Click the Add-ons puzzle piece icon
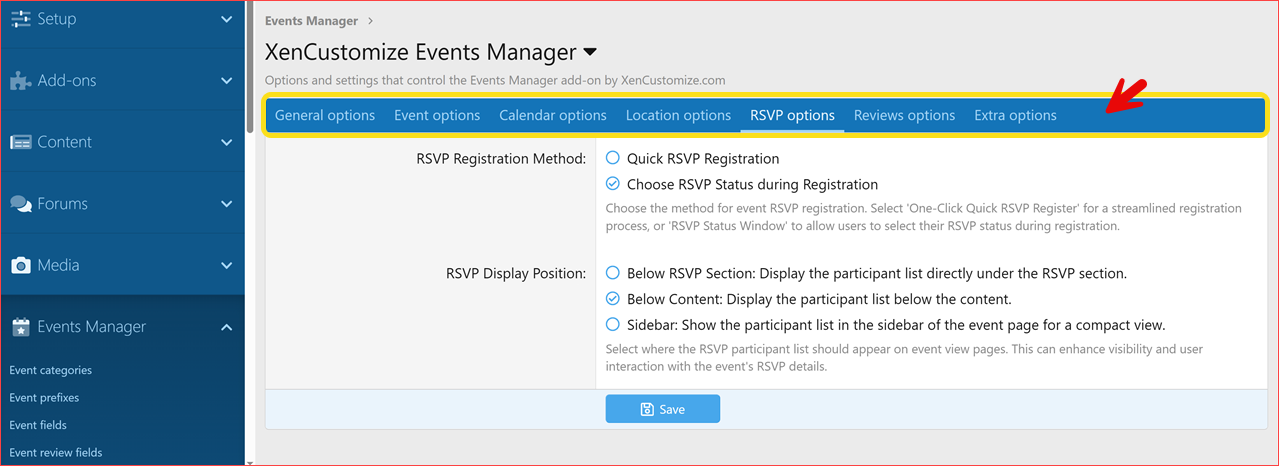This screenshot has width=1279, height=466. click(x=20, y=81)
